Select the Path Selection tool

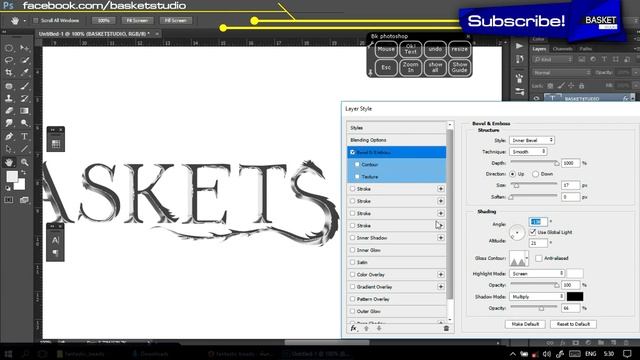(9, 149)
